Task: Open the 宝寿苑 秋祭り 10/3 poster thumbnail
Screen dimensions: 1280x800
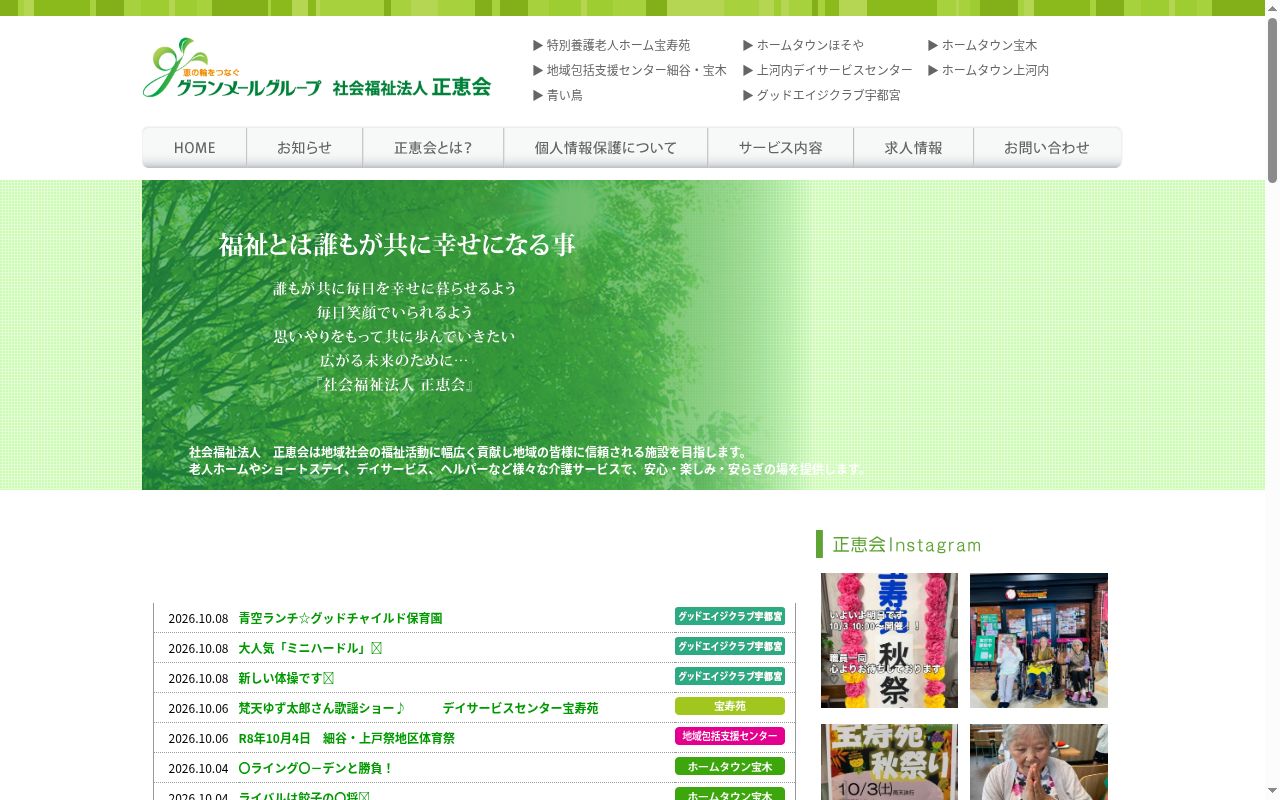Action: point(889,762)
